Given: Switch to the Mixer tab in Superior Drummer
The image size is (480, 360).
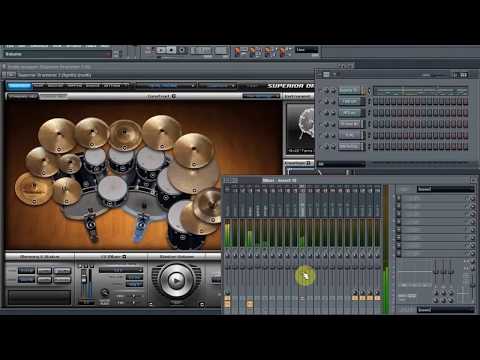Looking at the screenshot, I should point(38,86).
